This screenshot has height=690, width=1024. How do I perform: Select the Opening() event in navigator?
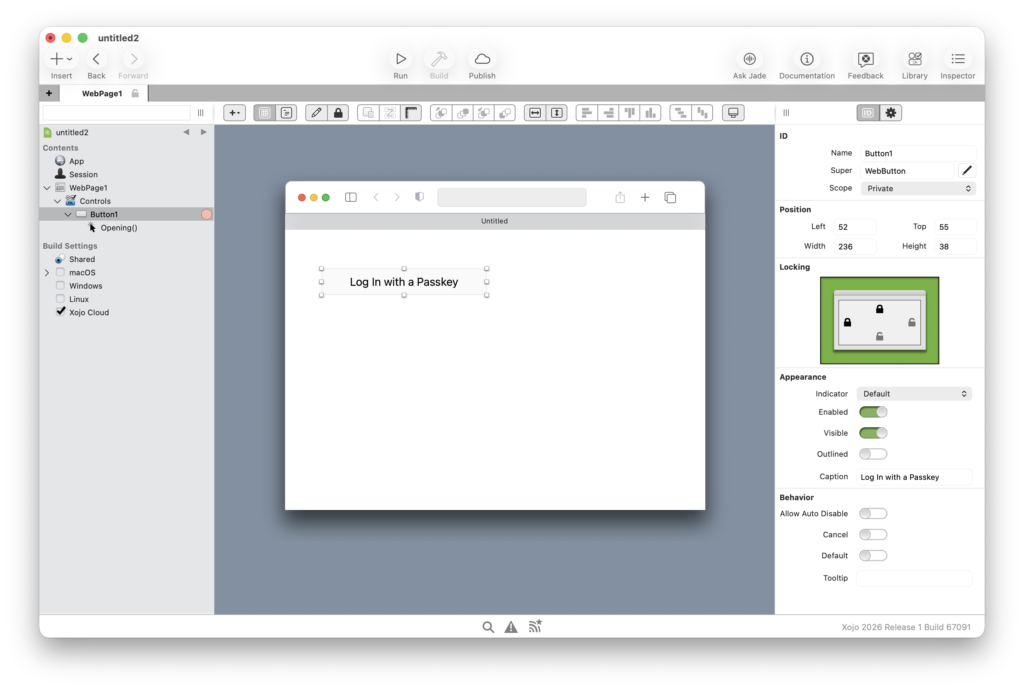point(119,228)
